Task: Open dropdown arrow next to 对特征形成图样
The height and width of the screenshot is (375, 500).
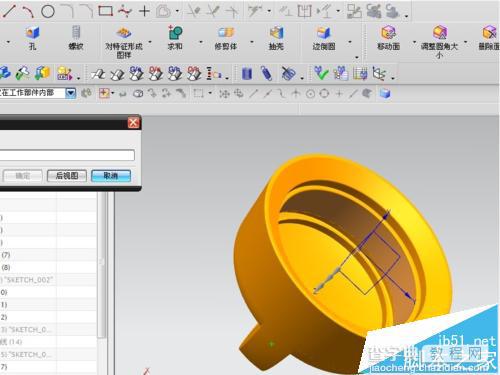Action: (x=150, y=42)
